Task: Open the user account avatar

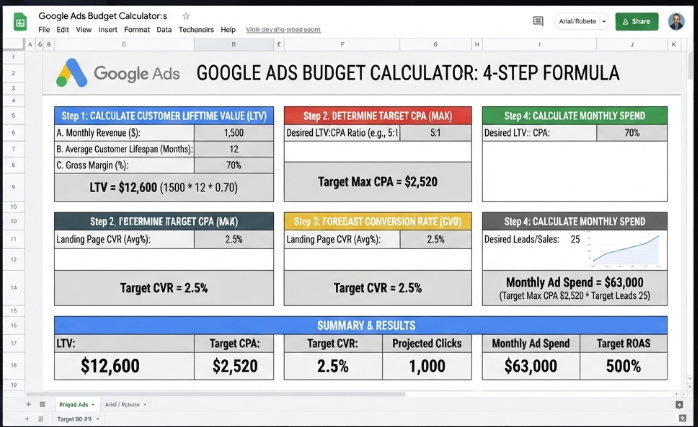Action: point(676,21)
